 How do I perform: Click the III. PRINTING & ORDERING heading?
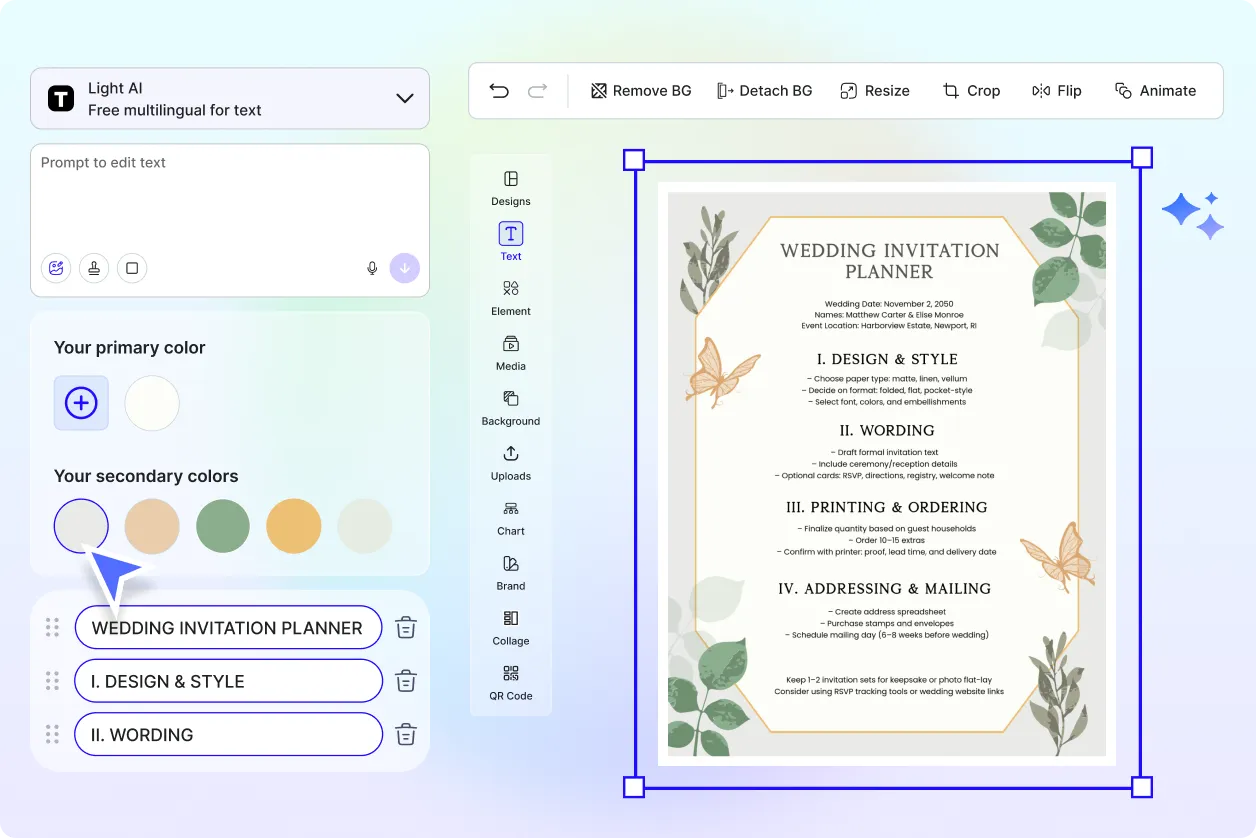pos(887,507)
